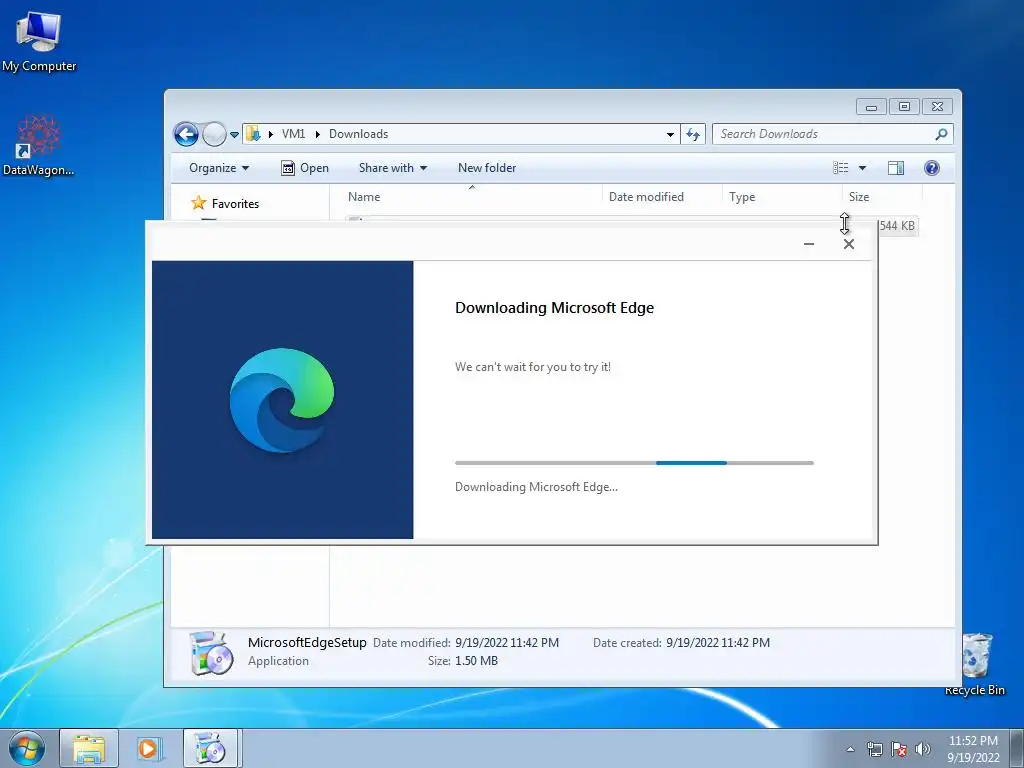Viewport: 1024px width, 768px height.
Task: Open My Computer desktop icon
Action: tap(39, 42)
